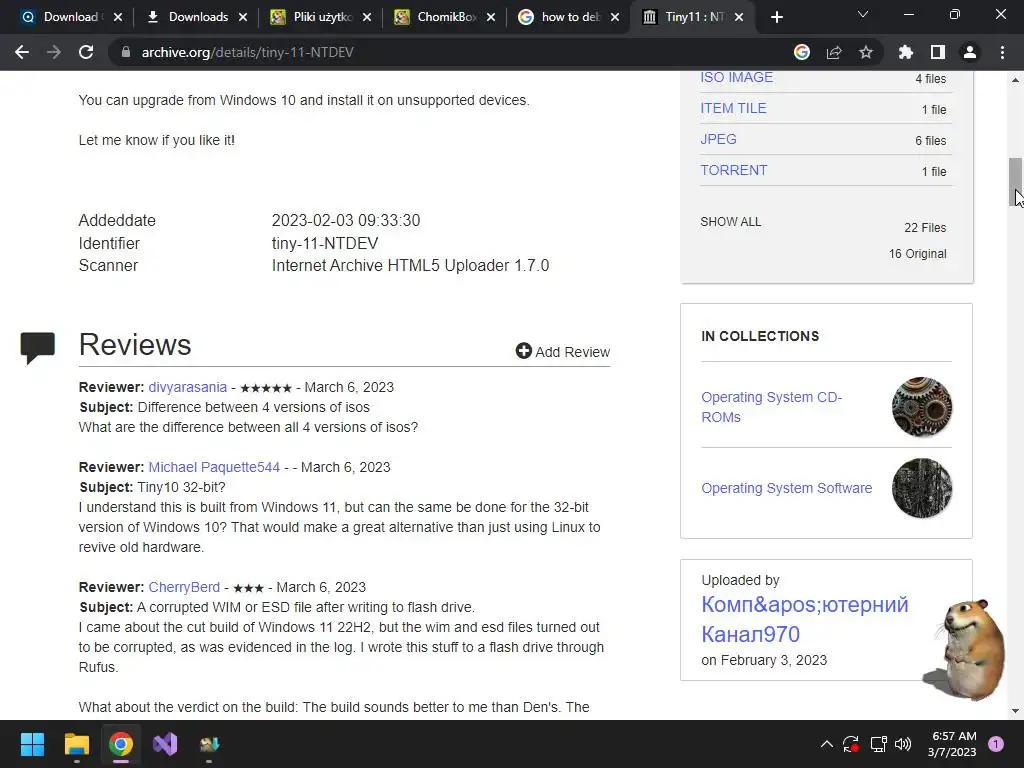View site information via the padlock icon
Viewport: 1024px width, 768px height.
125,52
